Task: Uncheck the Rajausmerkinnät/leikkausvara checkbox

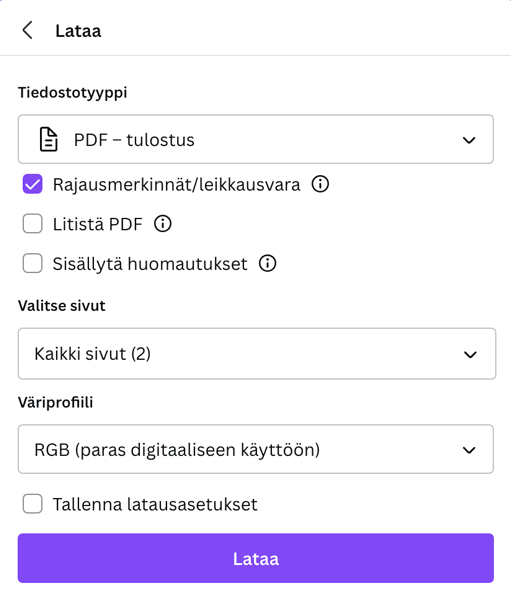Action: [x=33, y=184]
